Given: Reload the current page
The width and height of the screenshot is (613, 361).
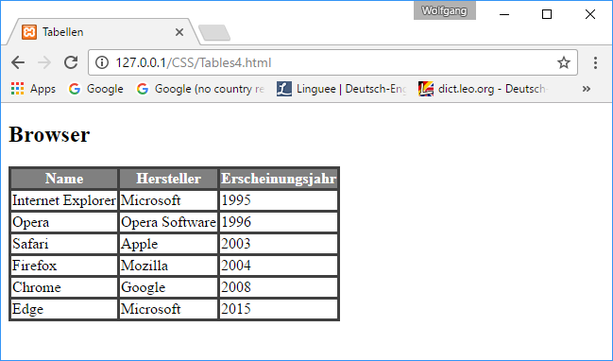Looking at the screenshot, I should coord(71,63).
